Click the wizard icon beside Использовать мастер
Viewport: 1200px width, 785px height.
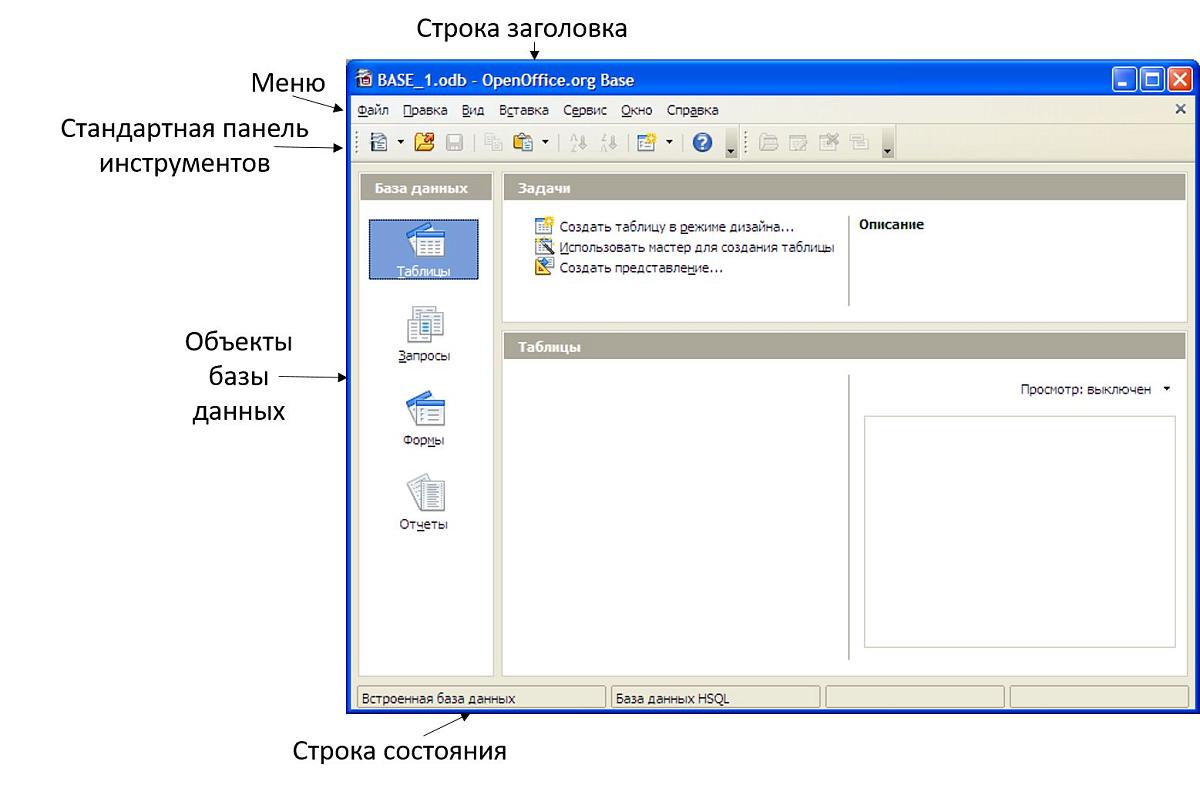click(x=544, y=247)
